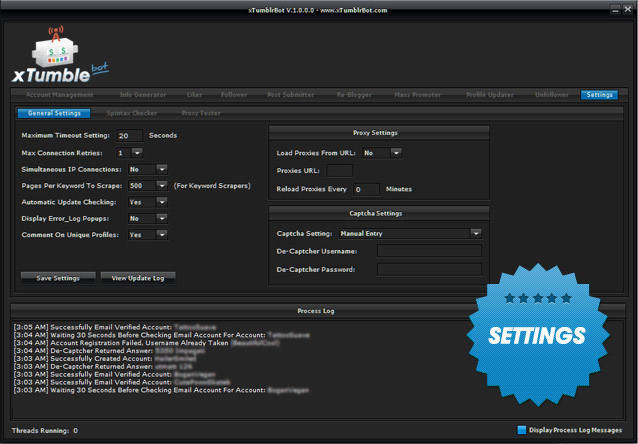Image resolution: width=638 pixels, height=444 pixels.
Task: Click the 3:05 AM Email Verified log entry
Action: pyautogui.click(x=115, y=327)
